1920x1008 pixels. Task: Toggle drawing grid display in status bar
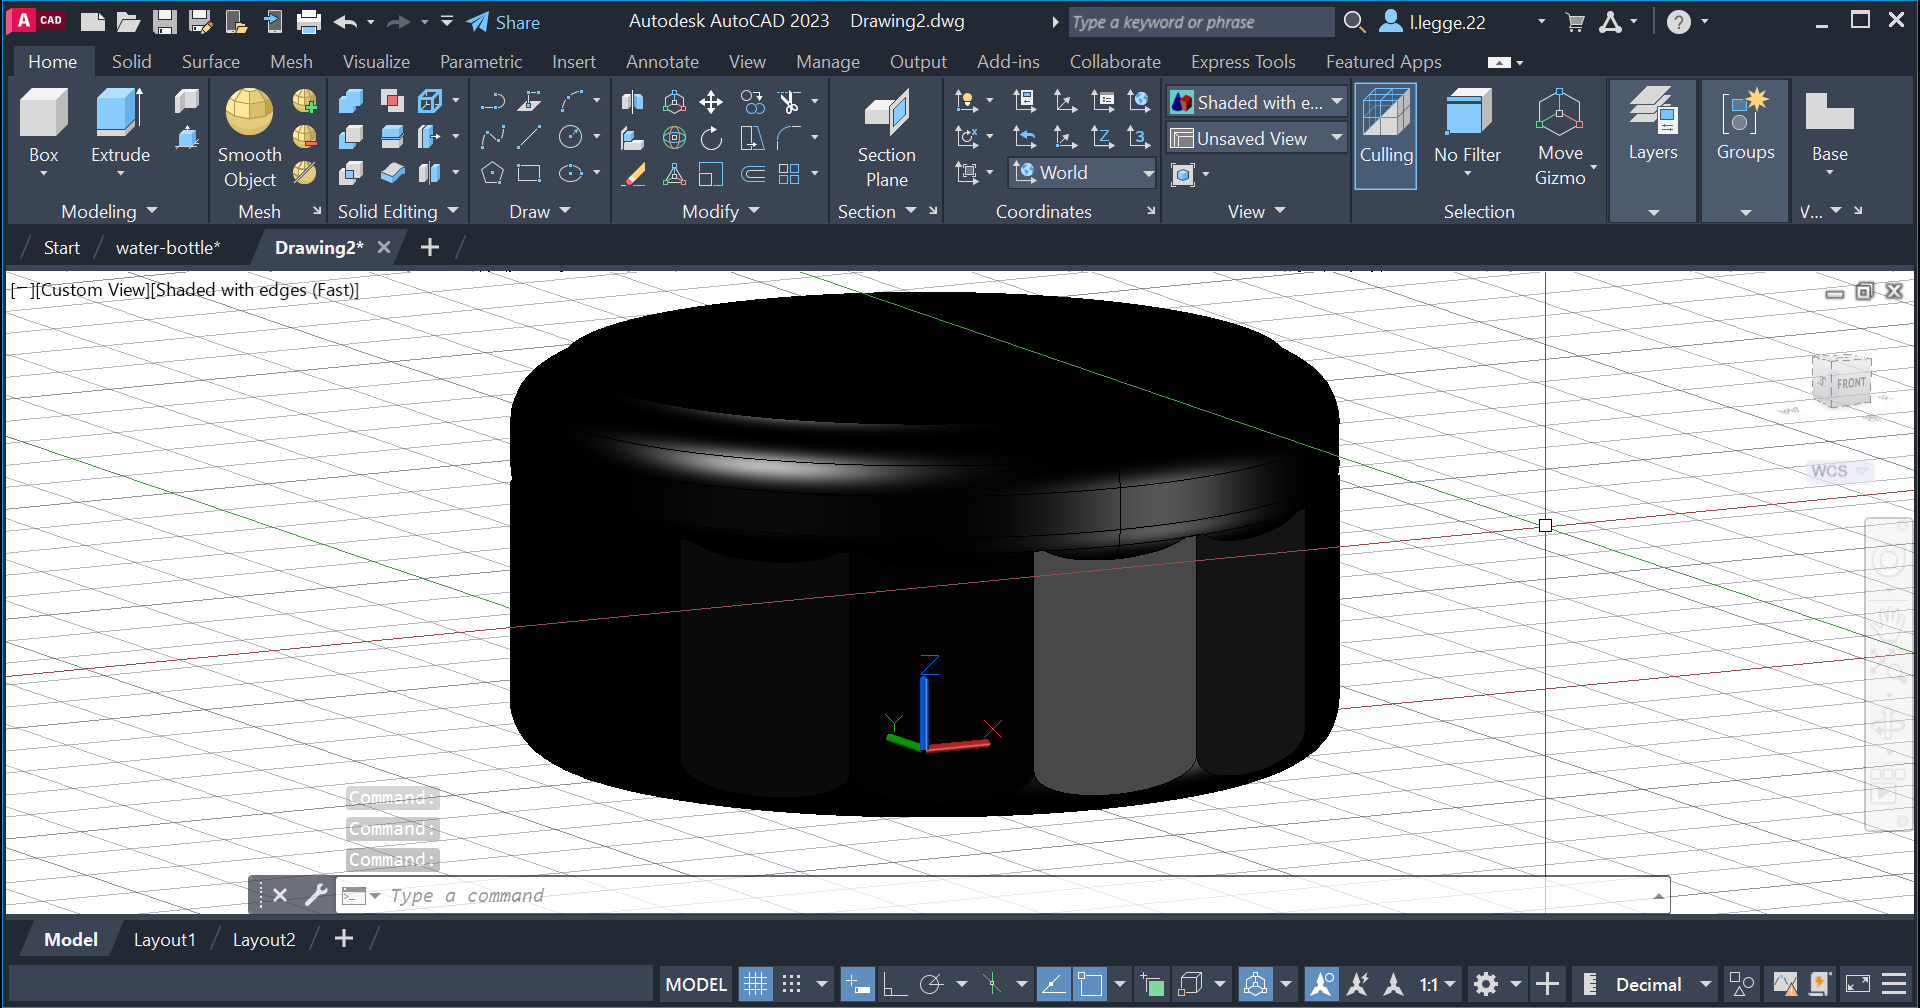pos(755,984)
